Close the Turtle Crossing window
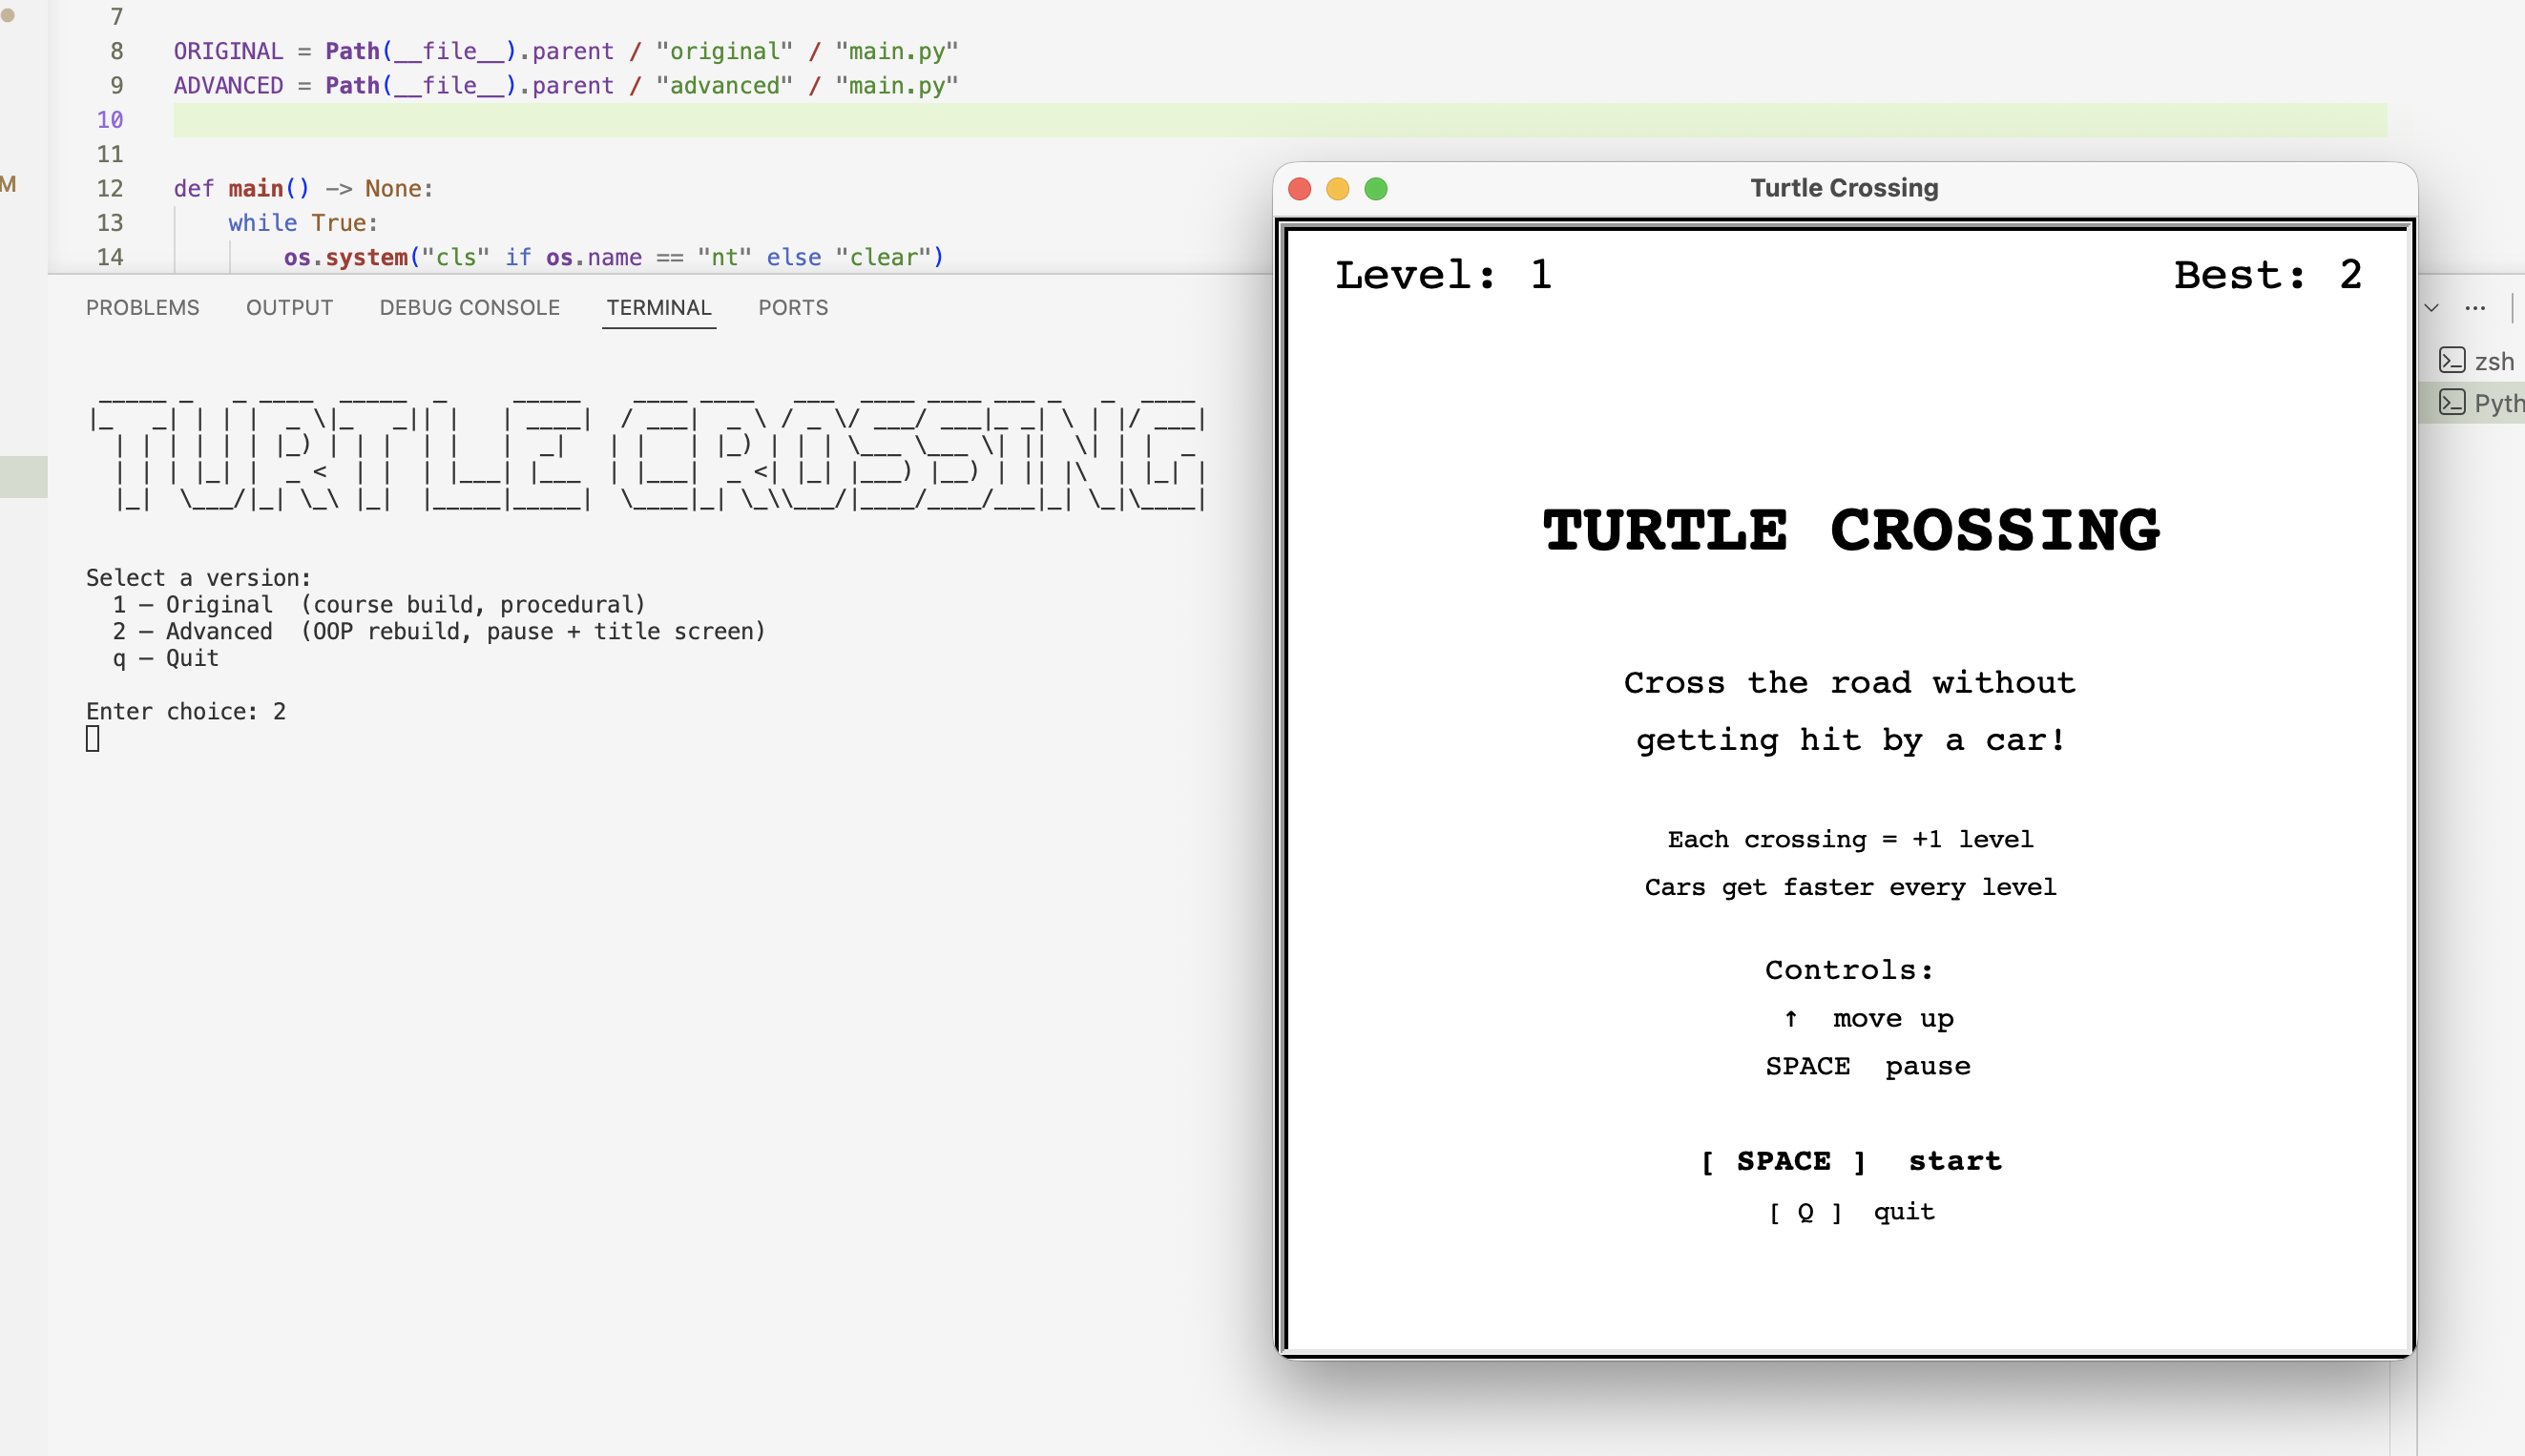The height and width of the screenshot is (1456, 2525). click(x=1299, y=189)
